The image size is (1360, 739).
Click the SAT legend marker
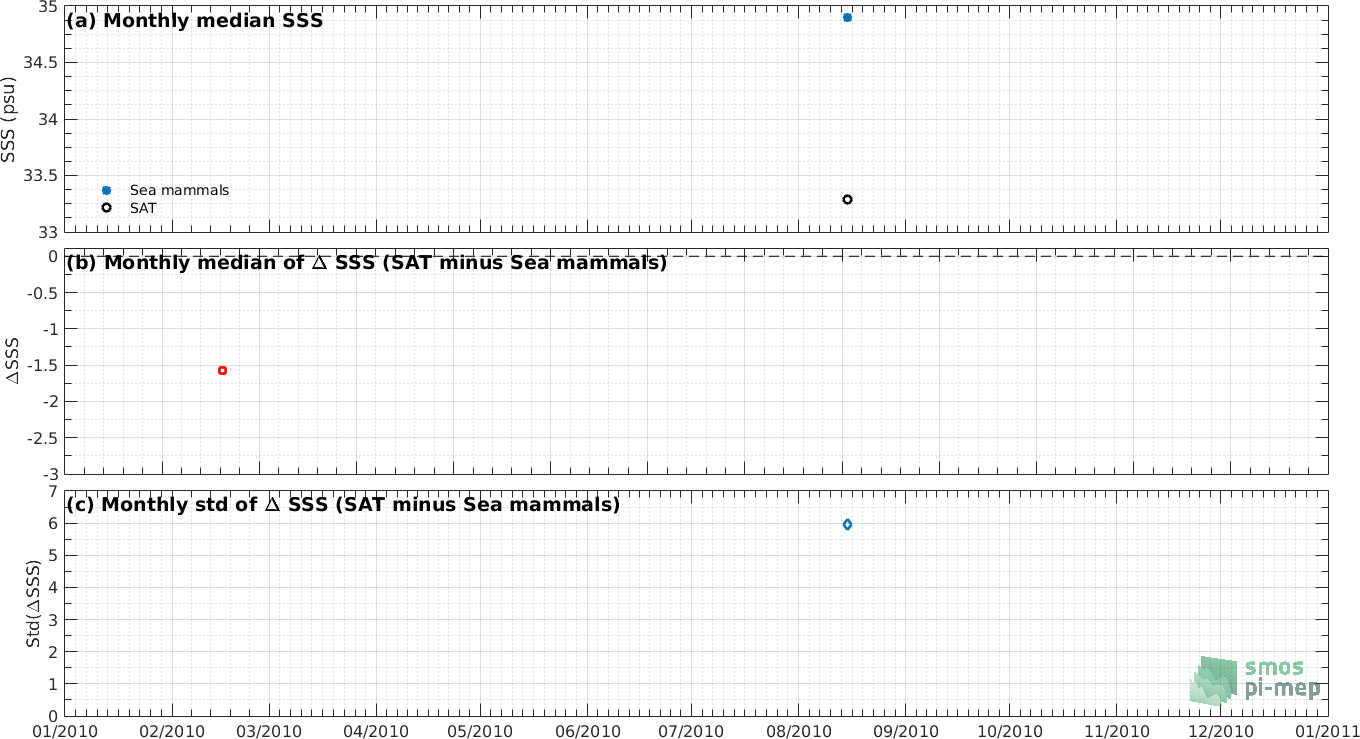(106, 208)
